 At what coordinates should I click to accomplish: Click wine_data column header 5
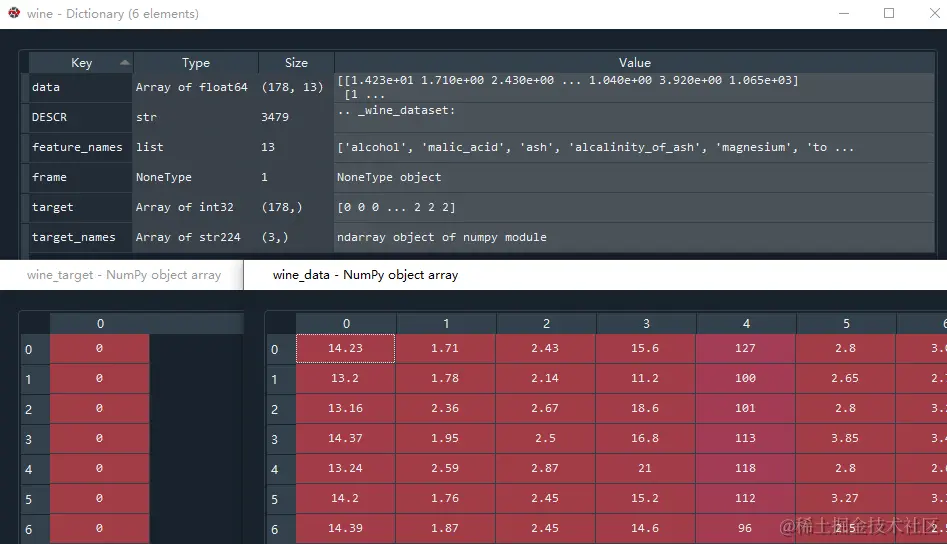click(x=846, y=324)
